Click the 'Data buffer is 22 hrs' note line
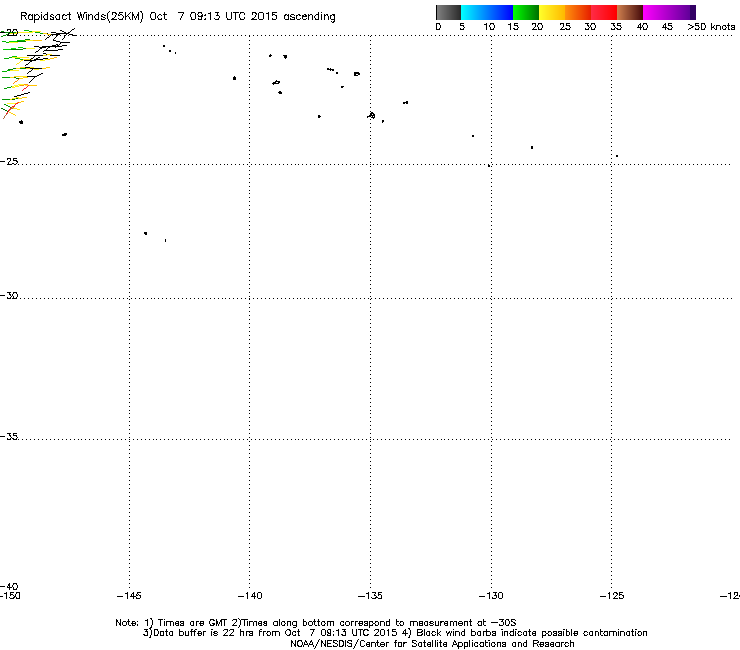 click(395, 633)
